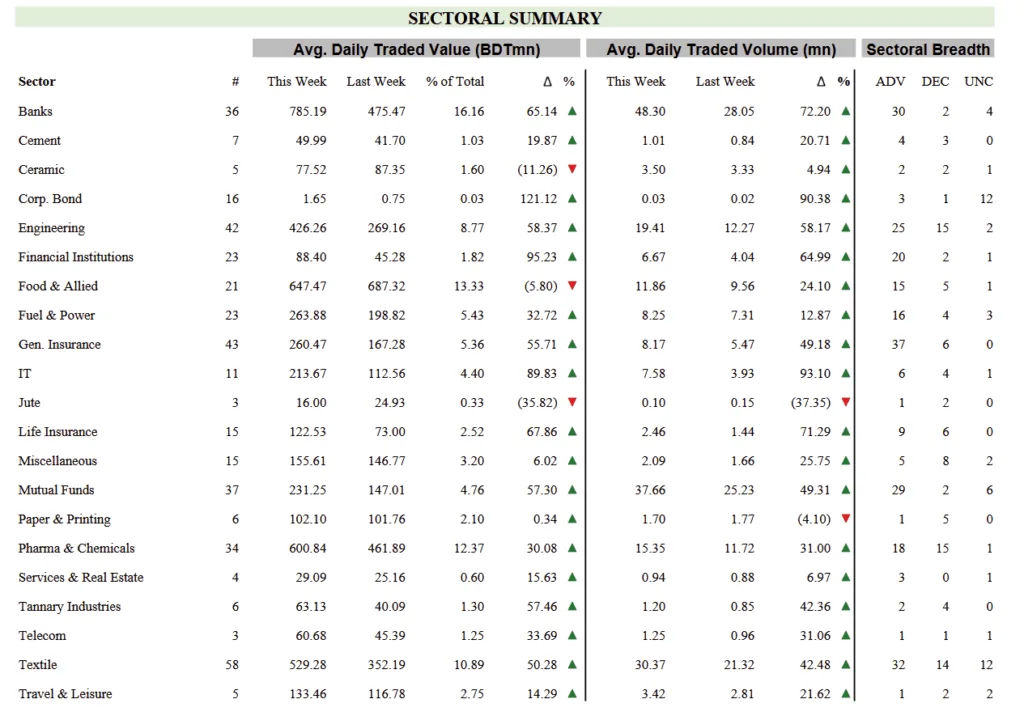
Task: Click the Sector column heading
Action: [x=37, y=81]
